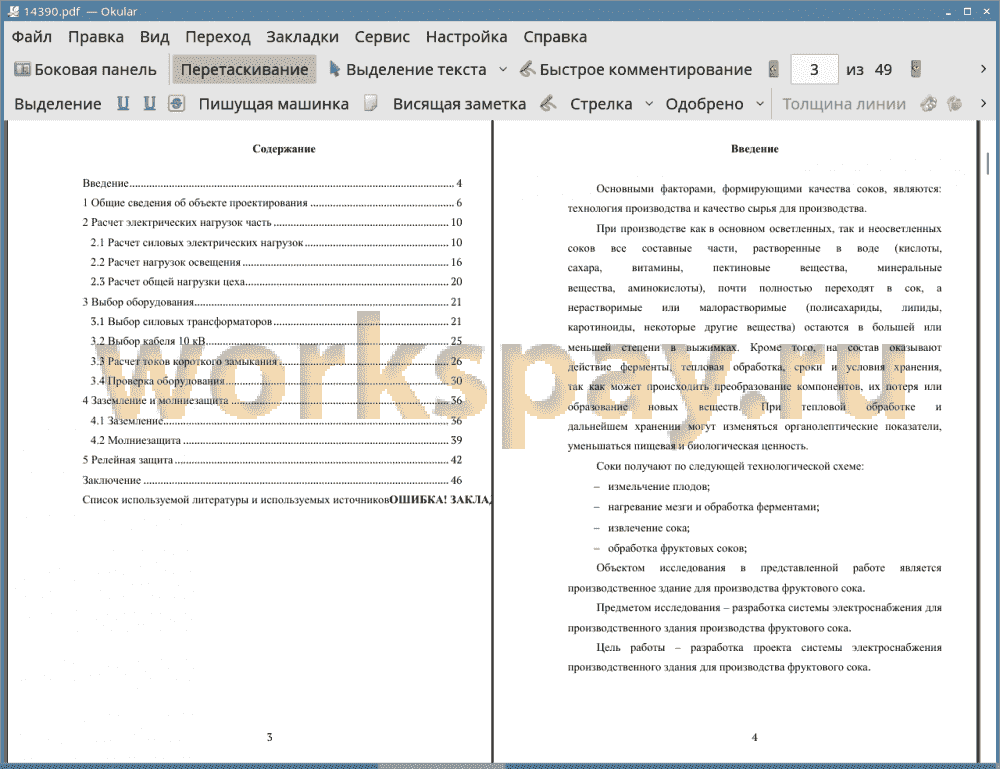
Task: Click '3.2 Выбор кабеля 10 кВ'
Action: pyautogui.click(x=276, y=341)
